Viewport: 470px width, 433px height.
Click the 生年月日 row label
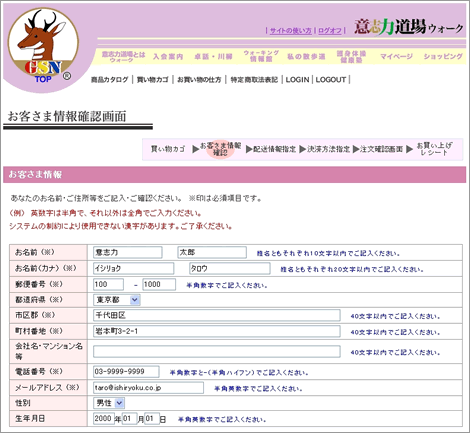(30, 419)
